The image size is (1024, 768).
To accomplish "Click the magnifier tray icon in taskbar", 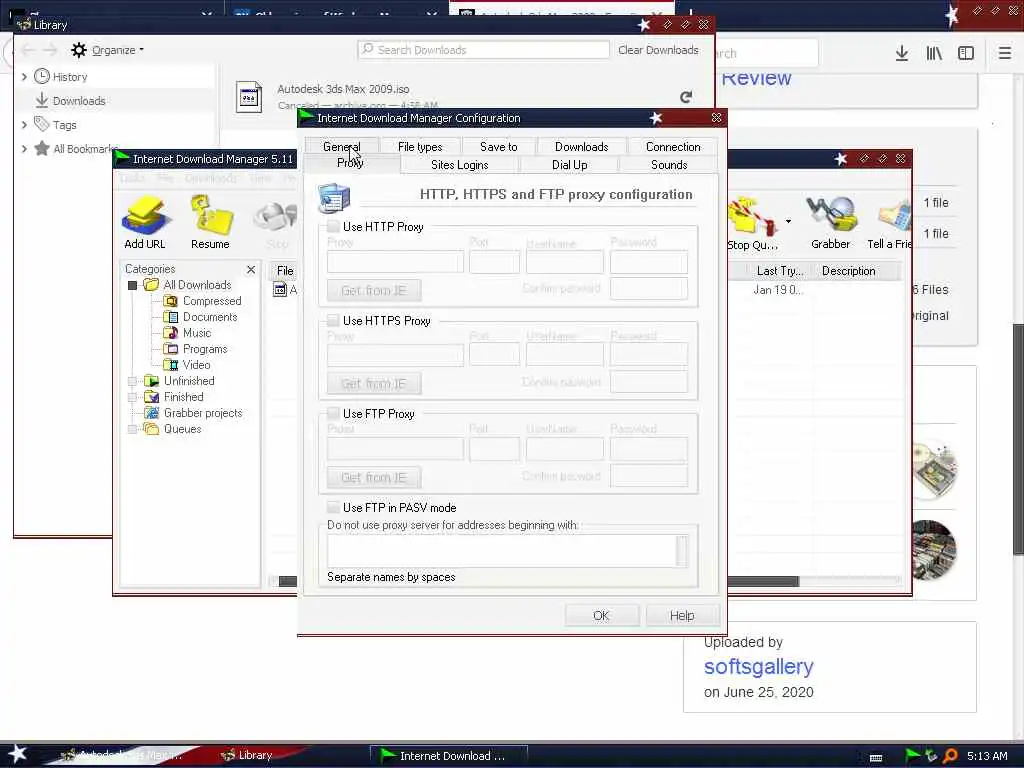I will tap(950, 756).
